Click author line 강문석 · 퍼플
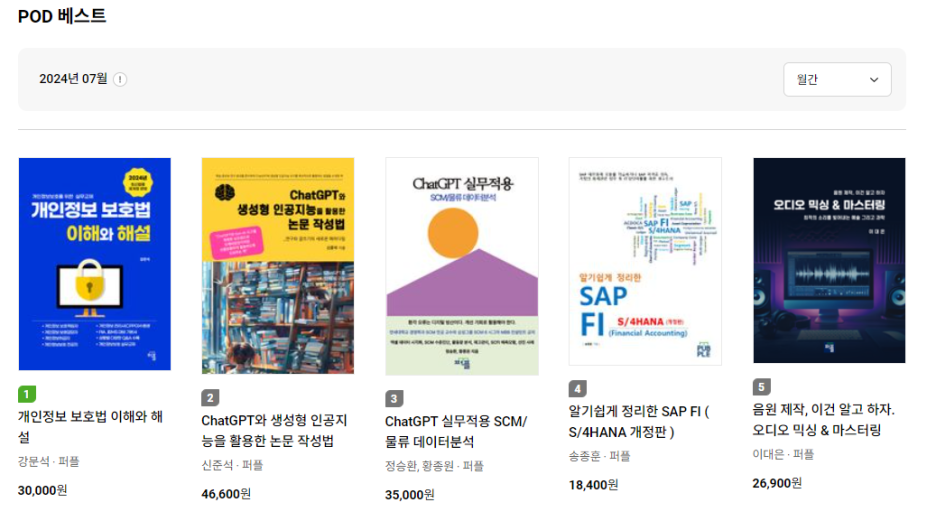The image size is (936, 521). (x=48, y=461)
